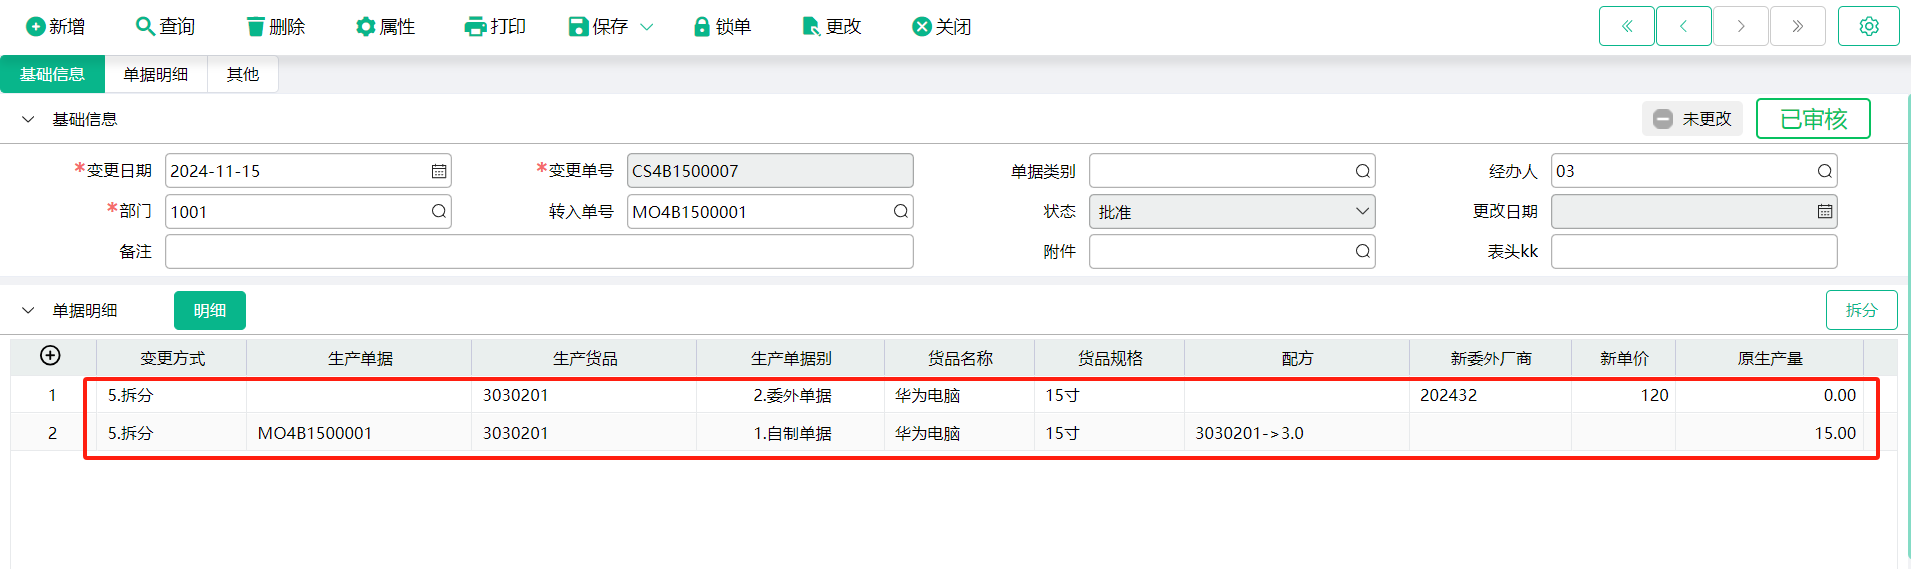Image resolution: width=1911 pixels, height=569 pixels.
Task: Collapse the 基础信息 section
Action: pyautogui.click(x=28, y=119)
